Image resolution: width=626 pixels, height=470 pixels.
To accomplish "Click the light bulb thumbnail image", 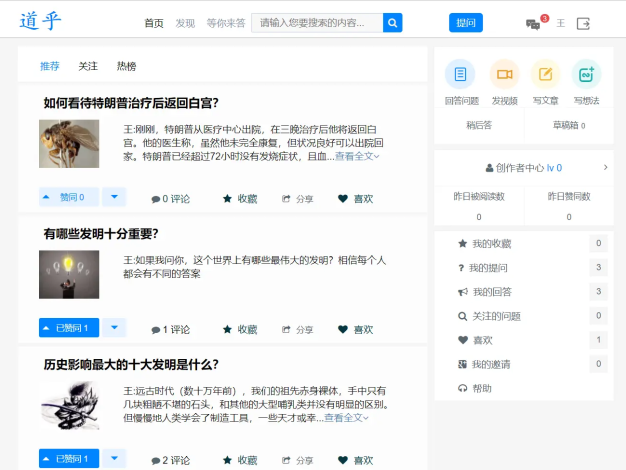I will pyautogui.click(x=69, y=275).
